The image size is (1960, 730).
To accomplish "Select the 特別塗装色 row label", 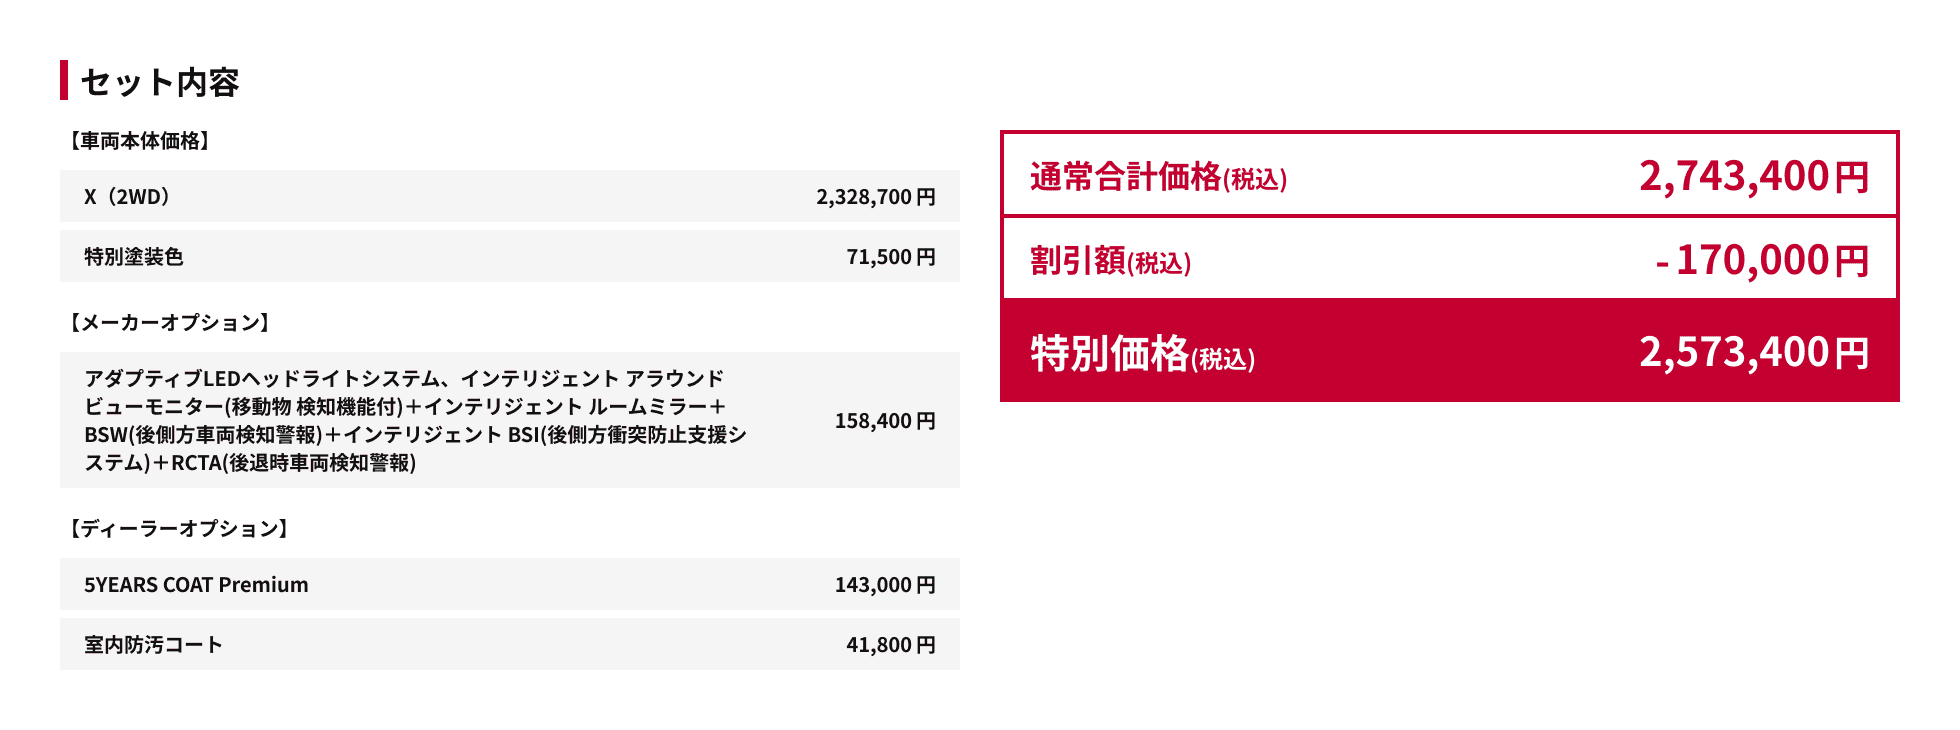I will (134, 257).
